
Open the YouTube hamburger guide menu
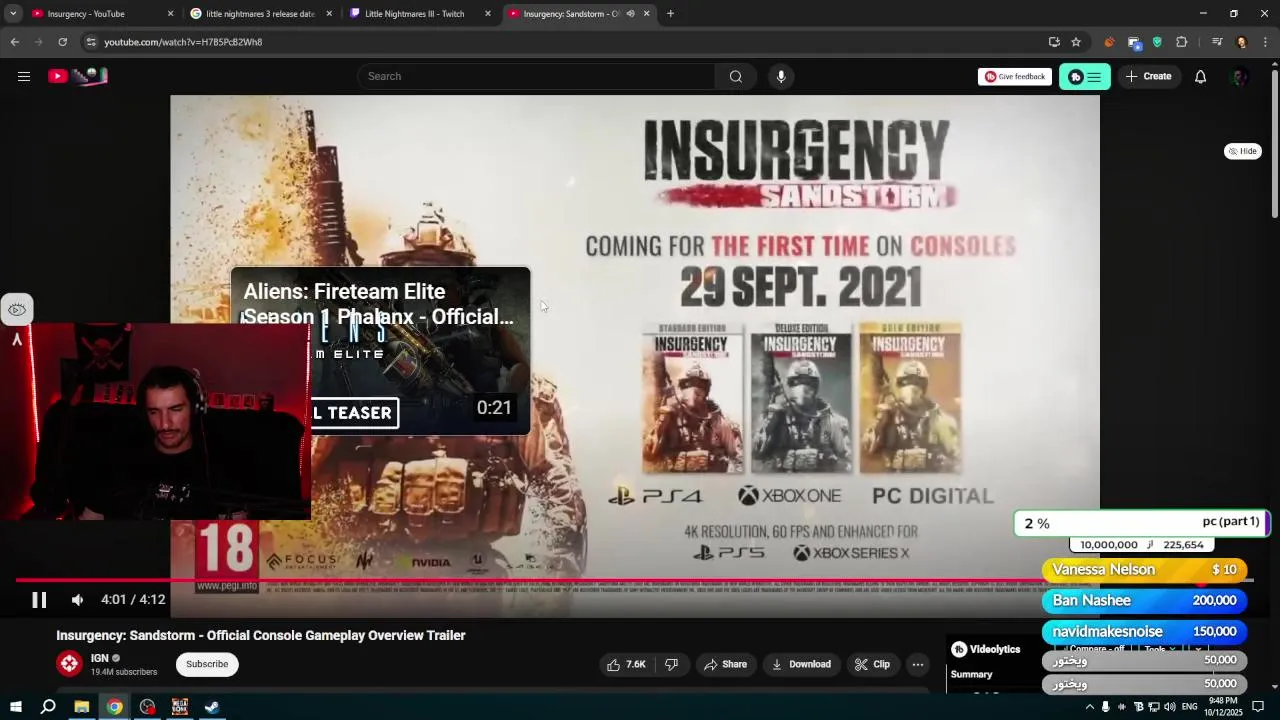[x=24, y=76]
